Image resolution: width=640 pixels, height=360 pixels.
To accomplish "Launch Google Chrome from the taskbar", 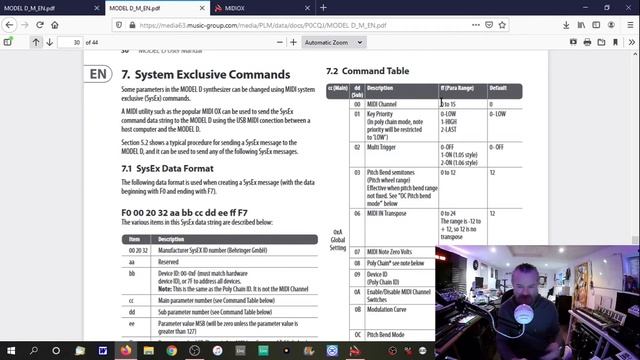I will pos(172,351).
